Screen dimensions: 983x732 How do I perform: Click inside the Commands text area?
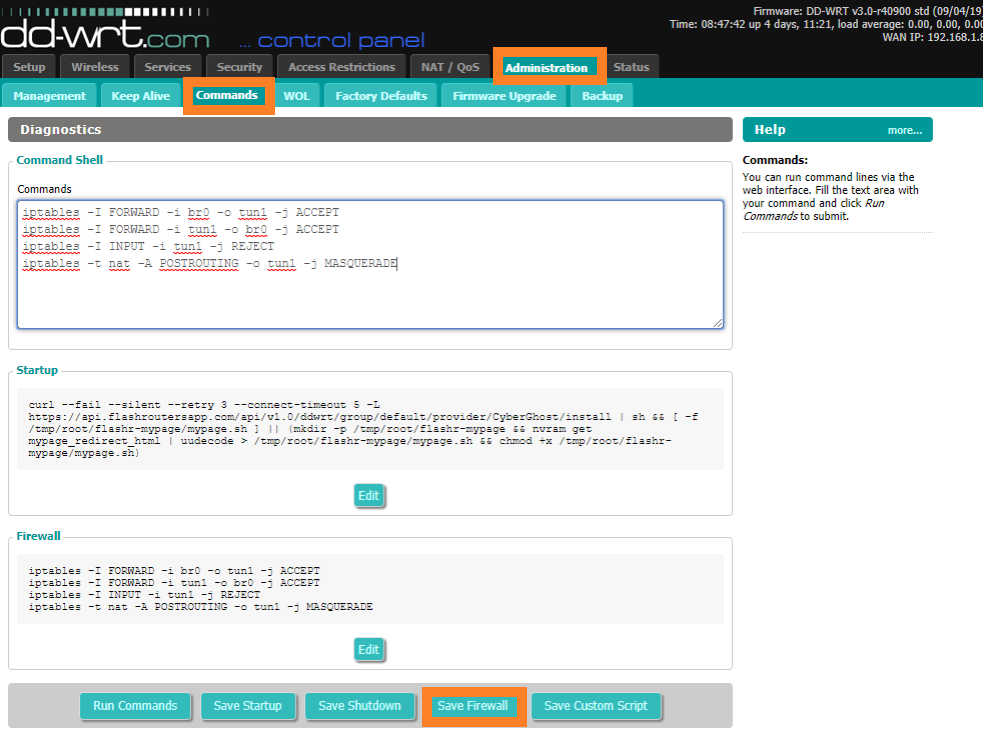pyautogui.click(x=371, y=264)
